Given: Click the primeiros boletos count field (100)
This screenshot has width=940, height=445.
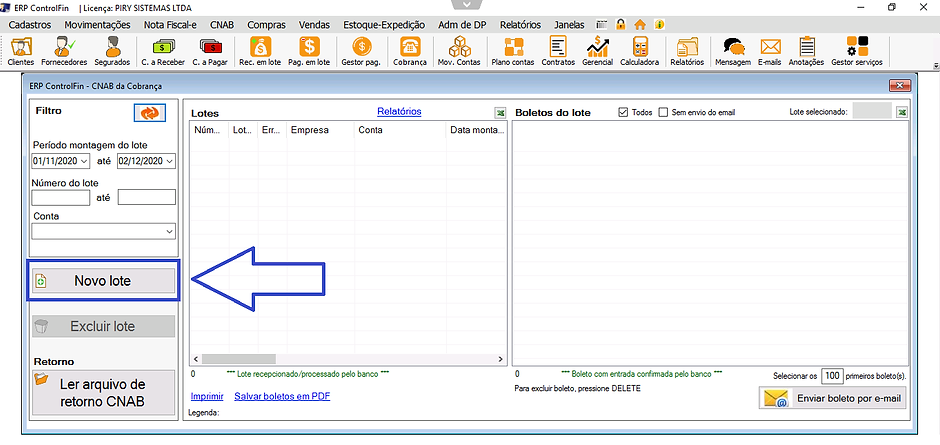Looking at the screenshot, I should coord(831,376).
